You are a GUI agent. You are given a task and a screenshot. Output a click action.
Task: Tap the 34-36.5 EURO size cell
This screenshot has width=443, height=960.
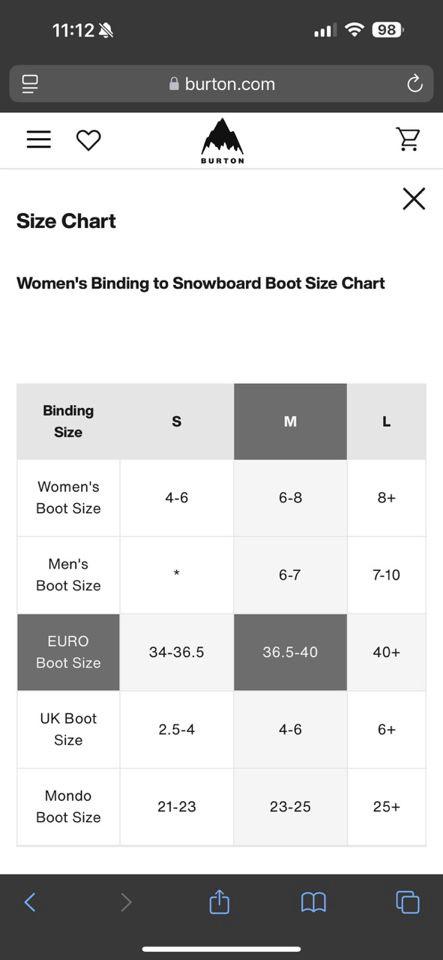(x=177, y=652)
